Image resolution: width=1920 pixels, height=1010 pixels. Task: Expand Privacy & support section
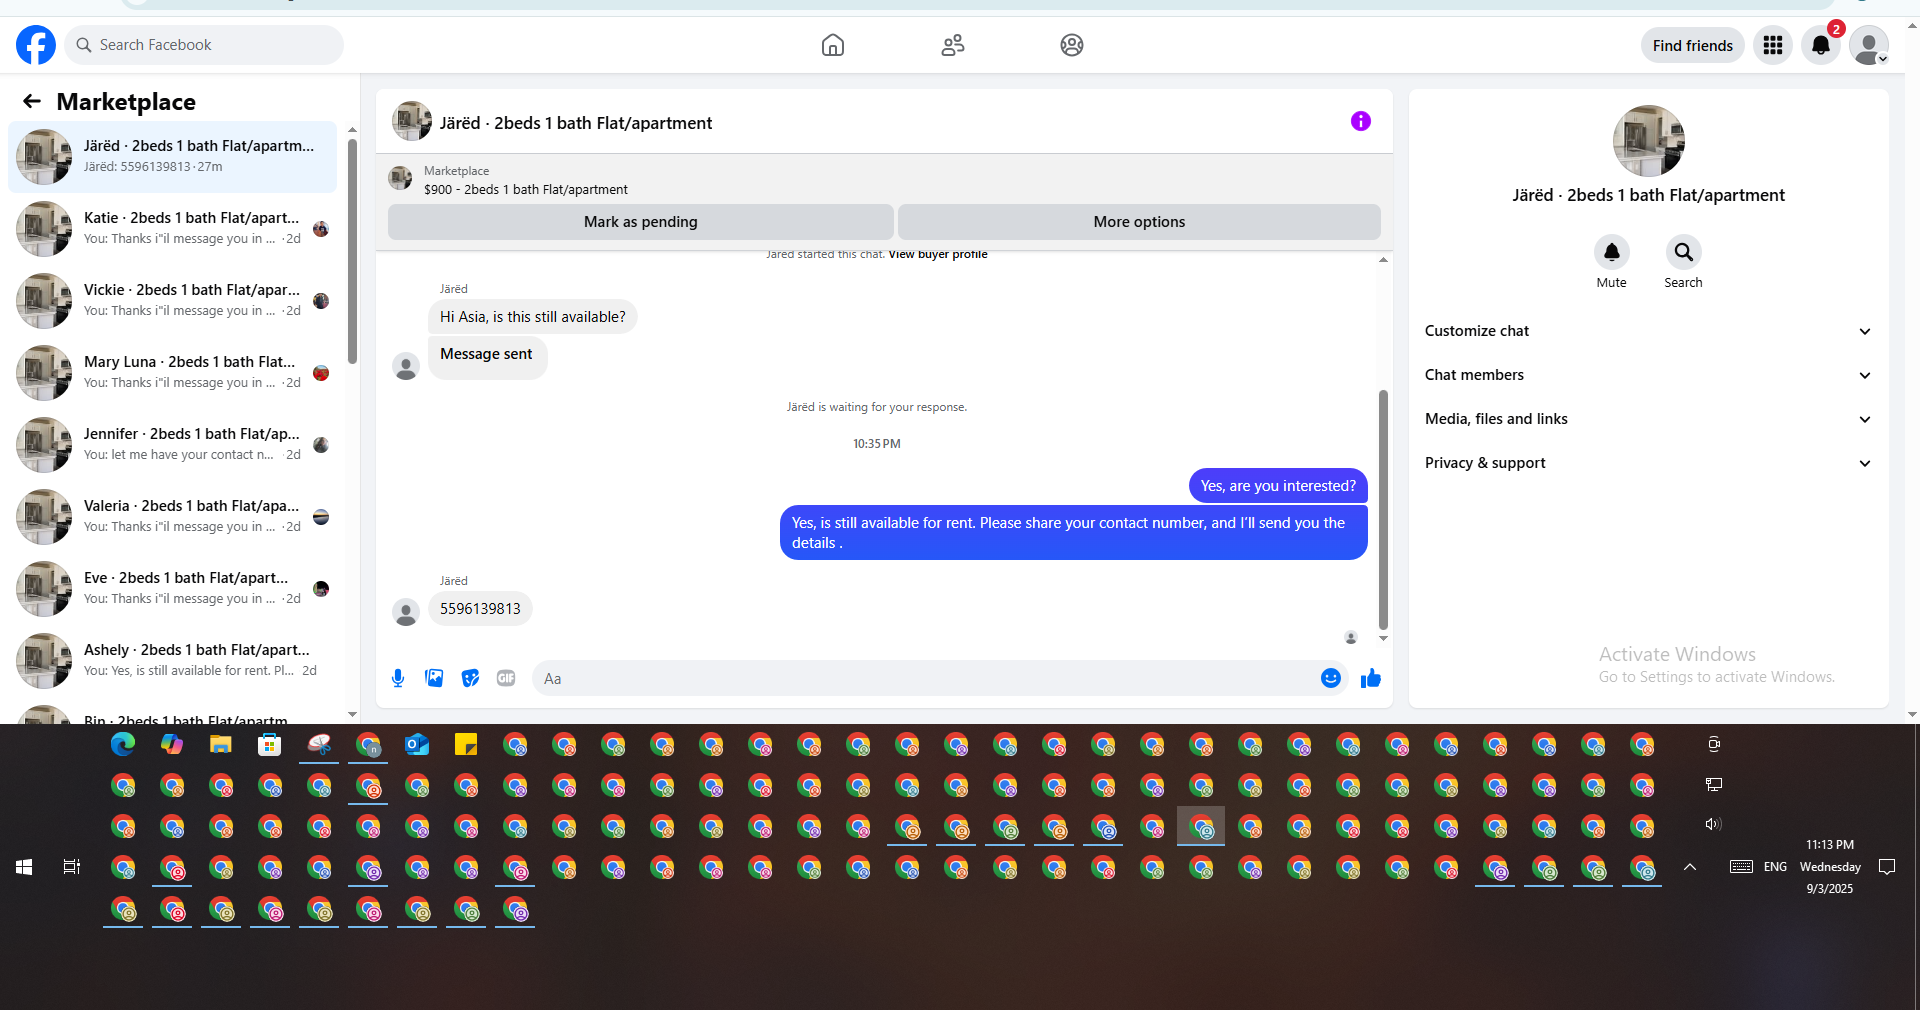click(1649, 463)
